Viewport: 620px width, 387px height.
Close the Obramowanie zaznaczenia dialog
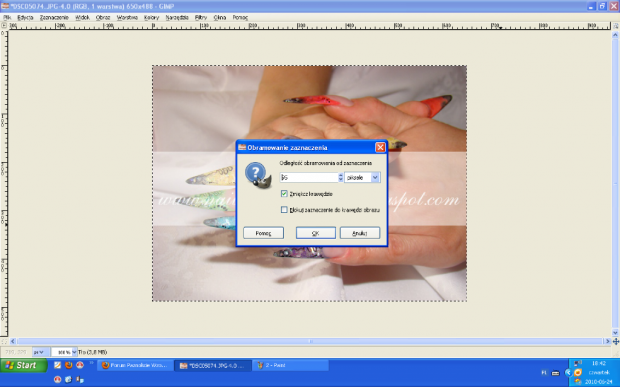pyautogui.click(x=380, y=147)
